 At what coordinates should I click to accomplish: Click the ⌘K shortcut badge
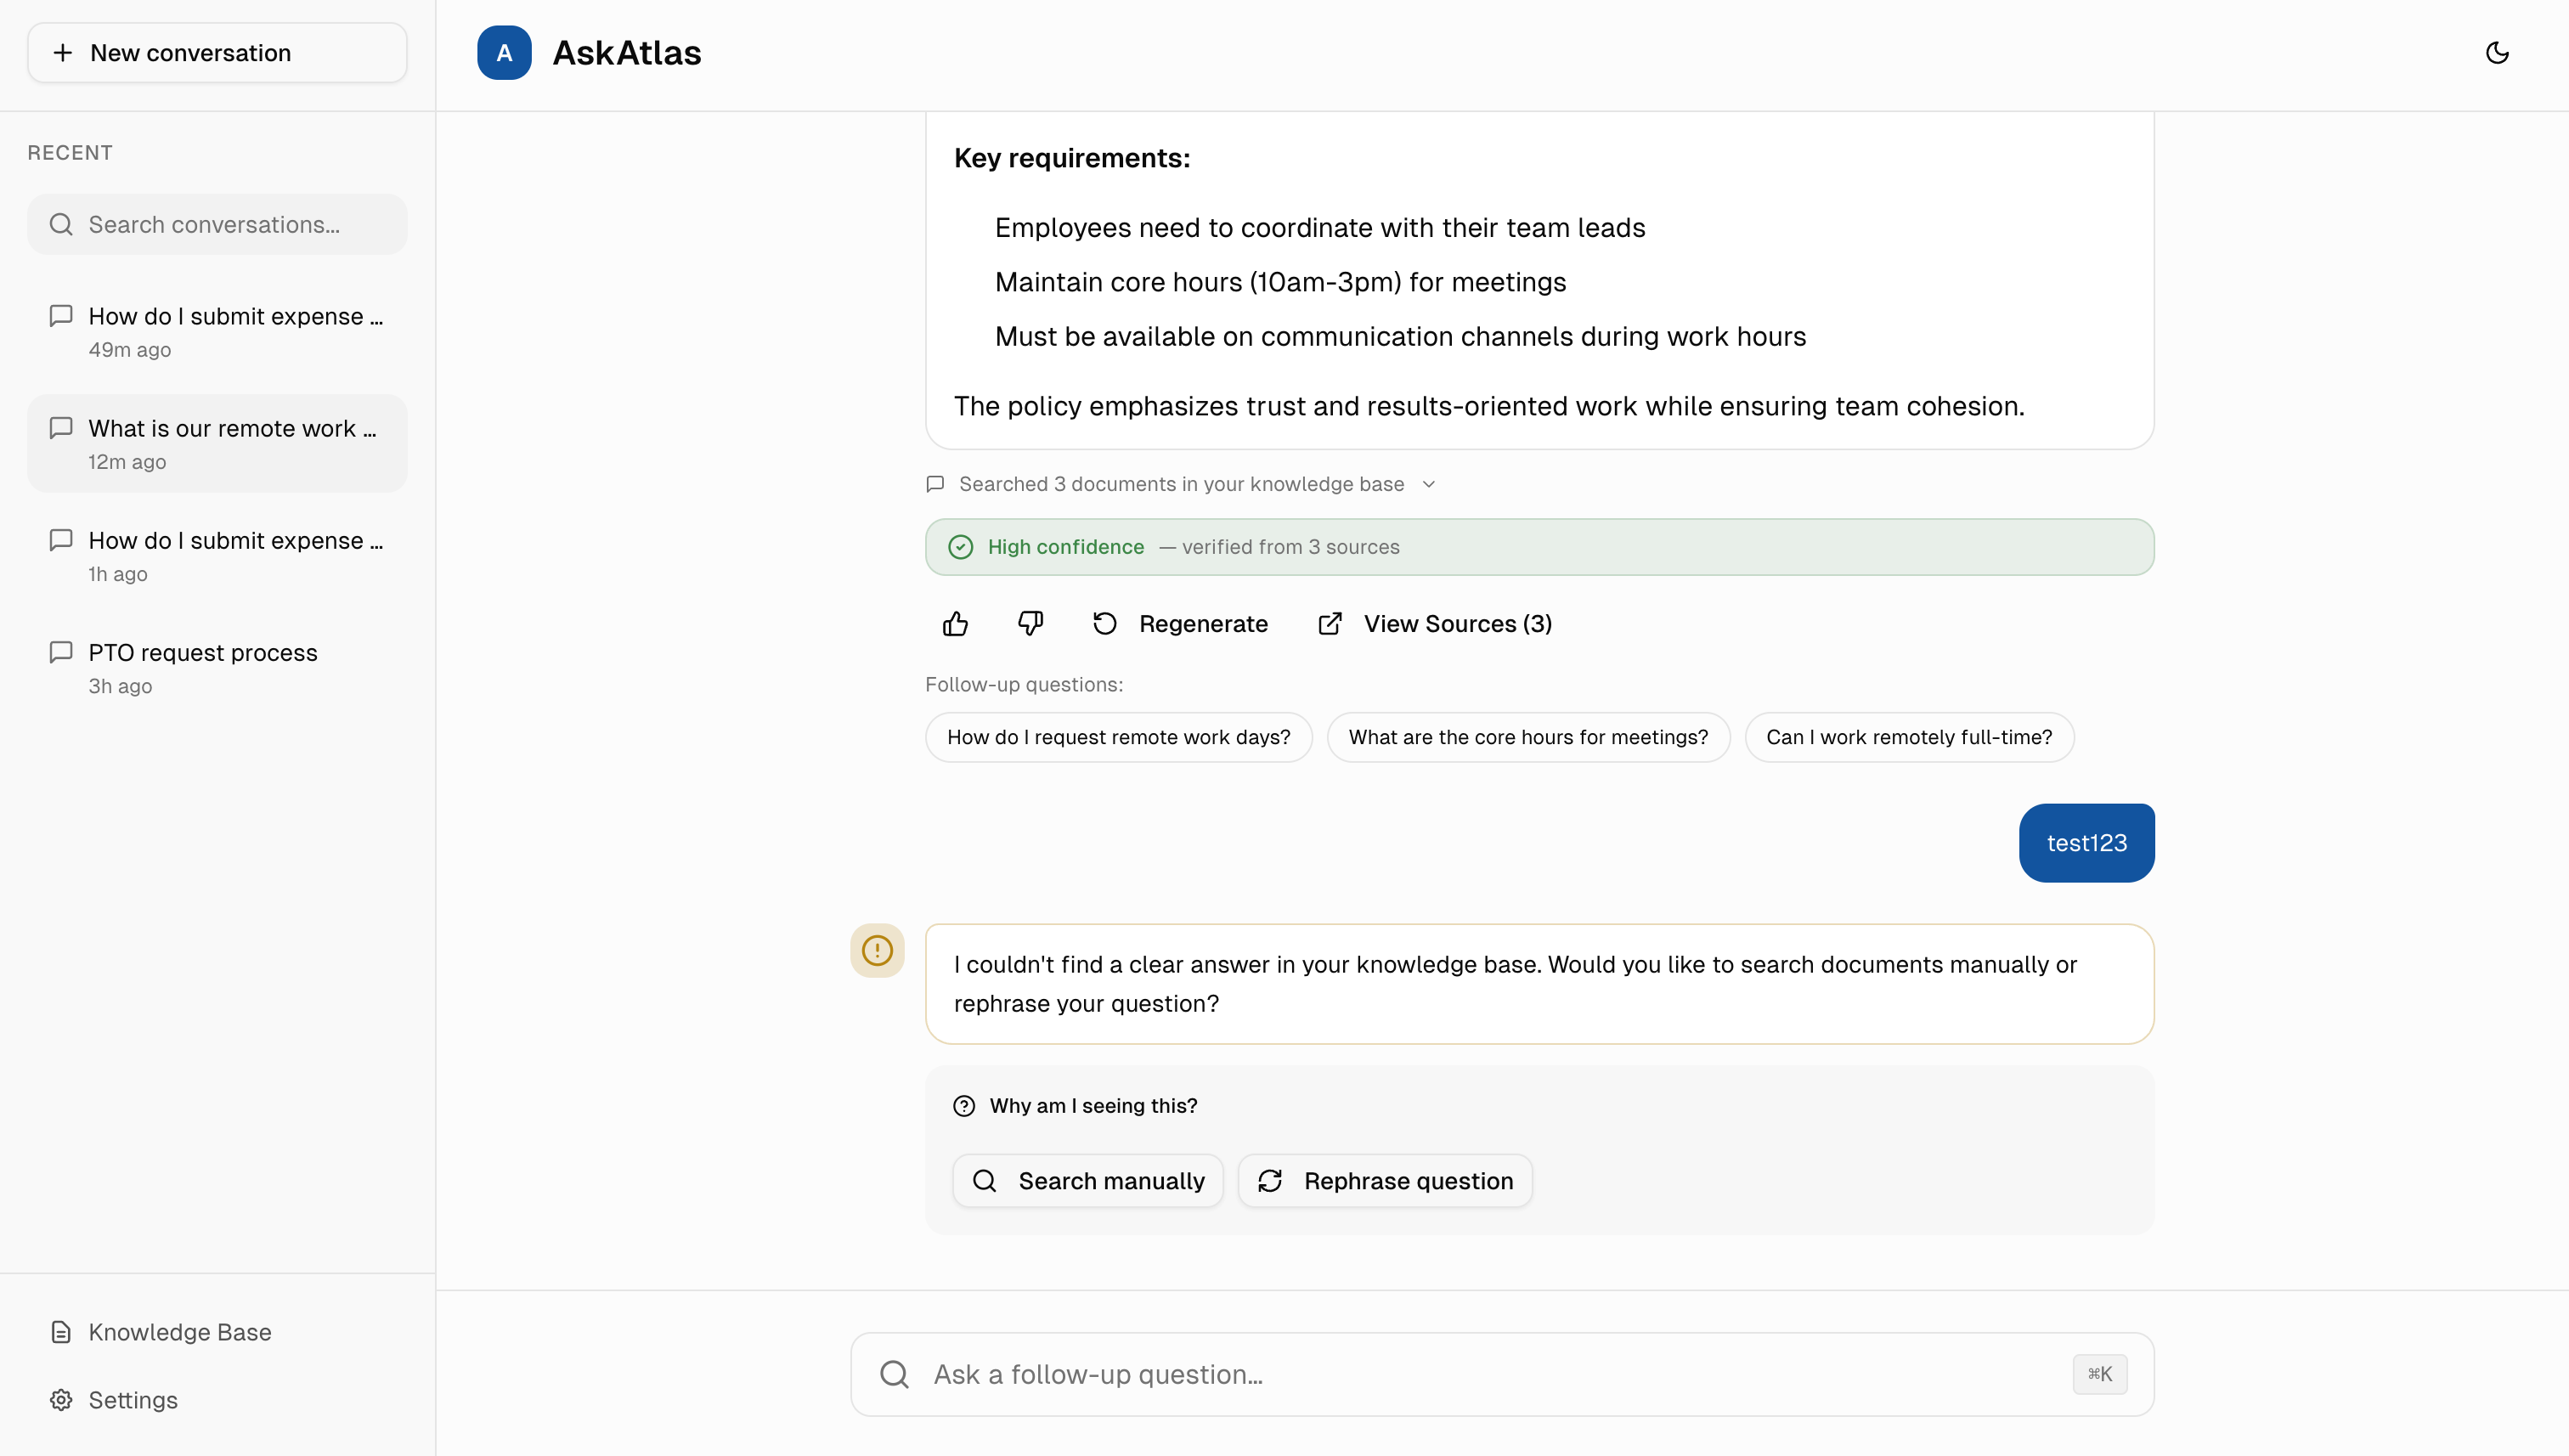click(x=2099, y=1374)
